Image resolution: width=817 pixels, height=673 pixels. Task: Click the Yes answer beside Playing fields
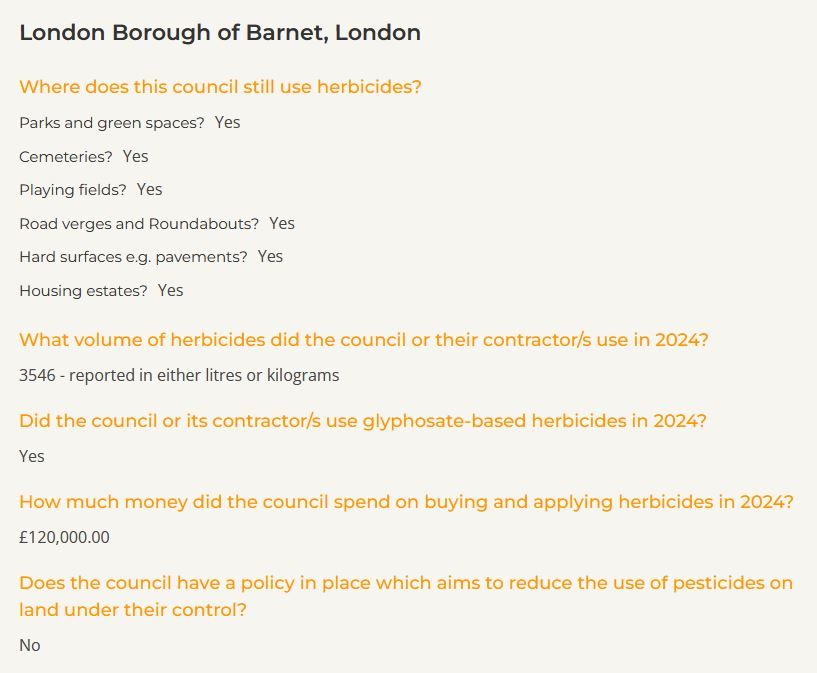click(149, 190)
